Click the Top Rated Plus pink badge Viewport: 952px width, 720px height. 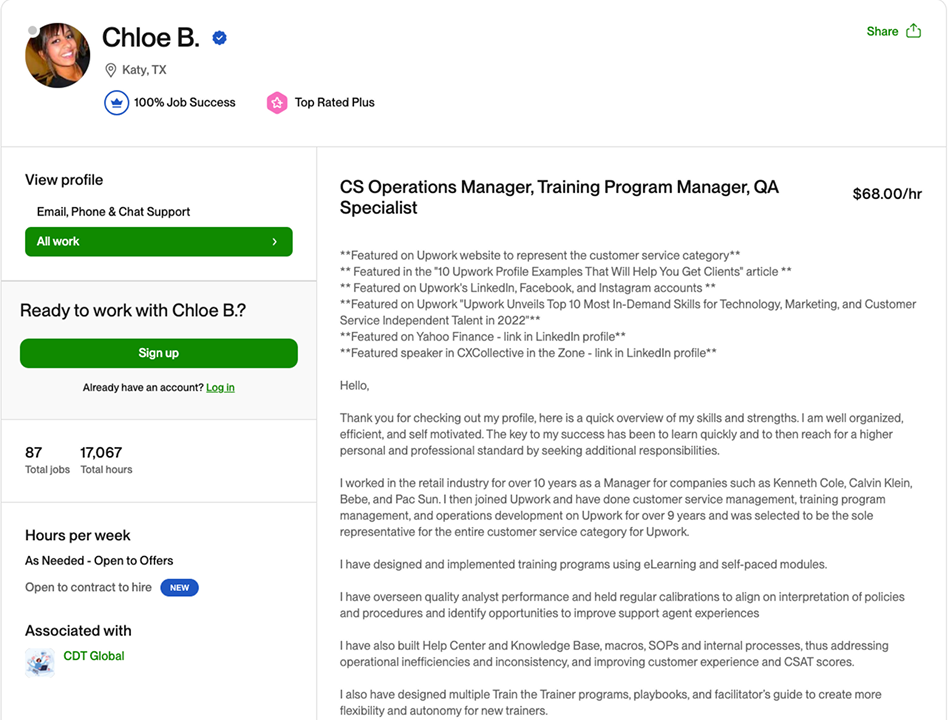pyautogui.click(x=277, y=102)
